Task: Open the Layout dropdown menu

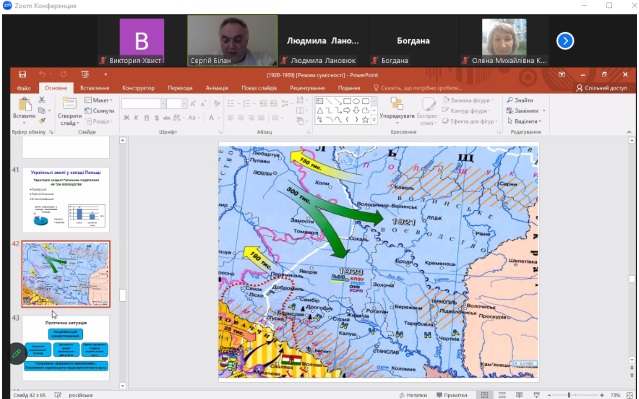Action: click(98, 100)
